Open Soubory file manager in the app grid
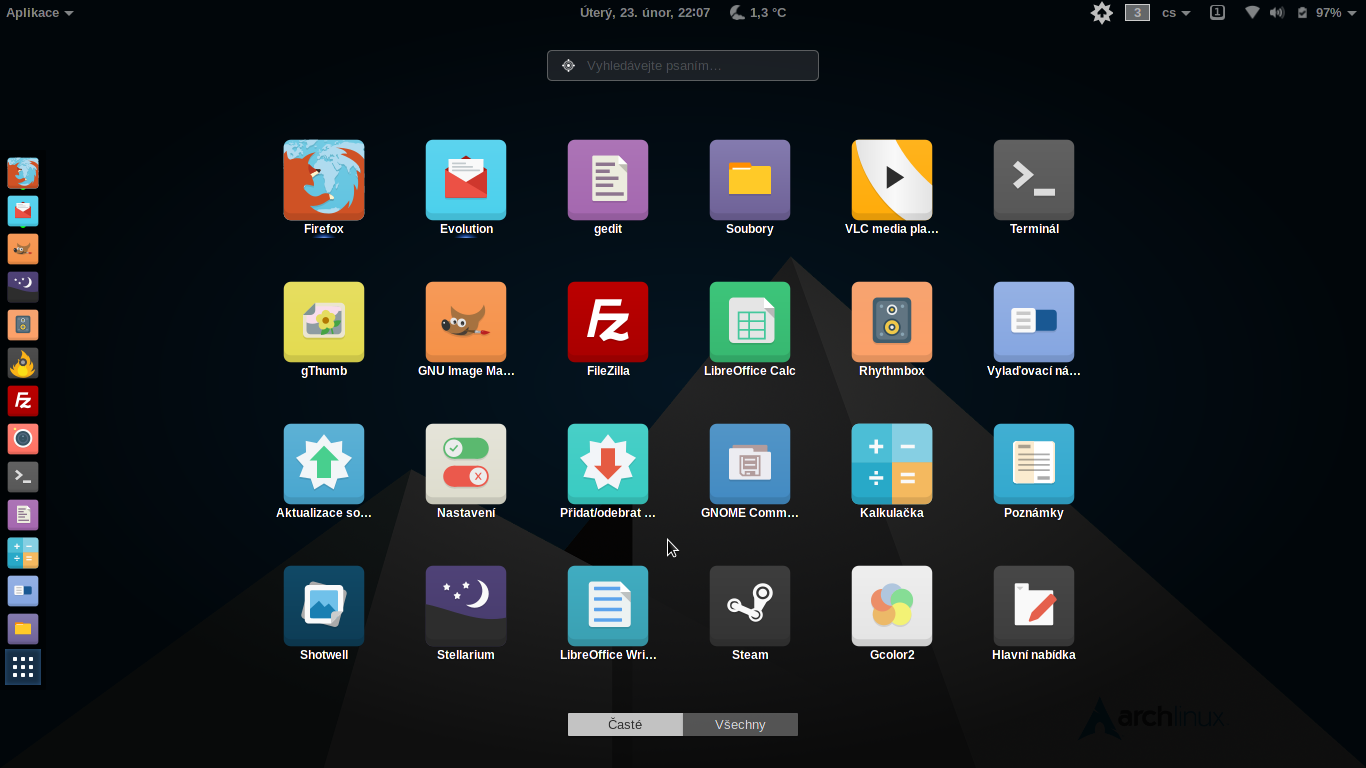The width and height of the screenshot is (1366, 768). (x=750, y=181)
